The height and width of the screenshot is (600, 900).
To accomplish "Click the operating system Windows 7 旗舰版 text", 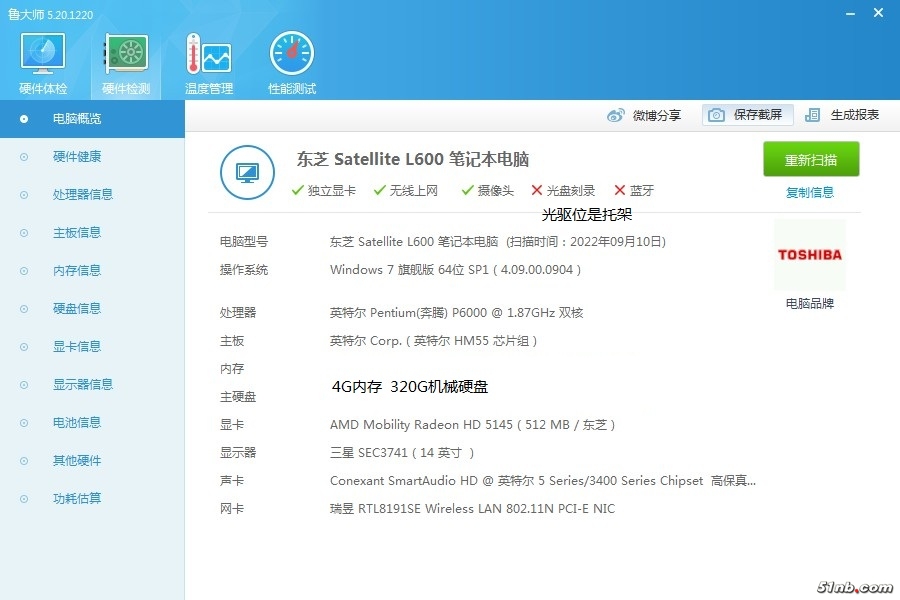I will point(455,270).
